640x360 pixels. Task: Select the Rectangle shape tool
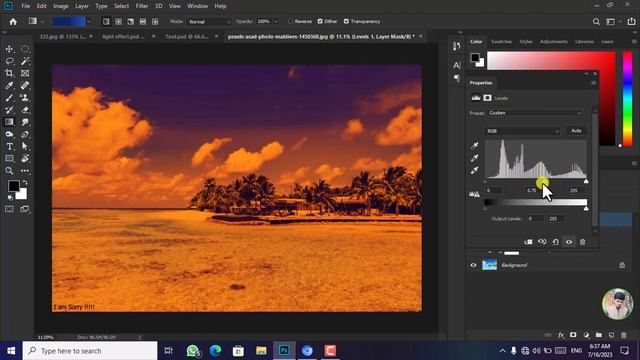[x=9, y=159]
